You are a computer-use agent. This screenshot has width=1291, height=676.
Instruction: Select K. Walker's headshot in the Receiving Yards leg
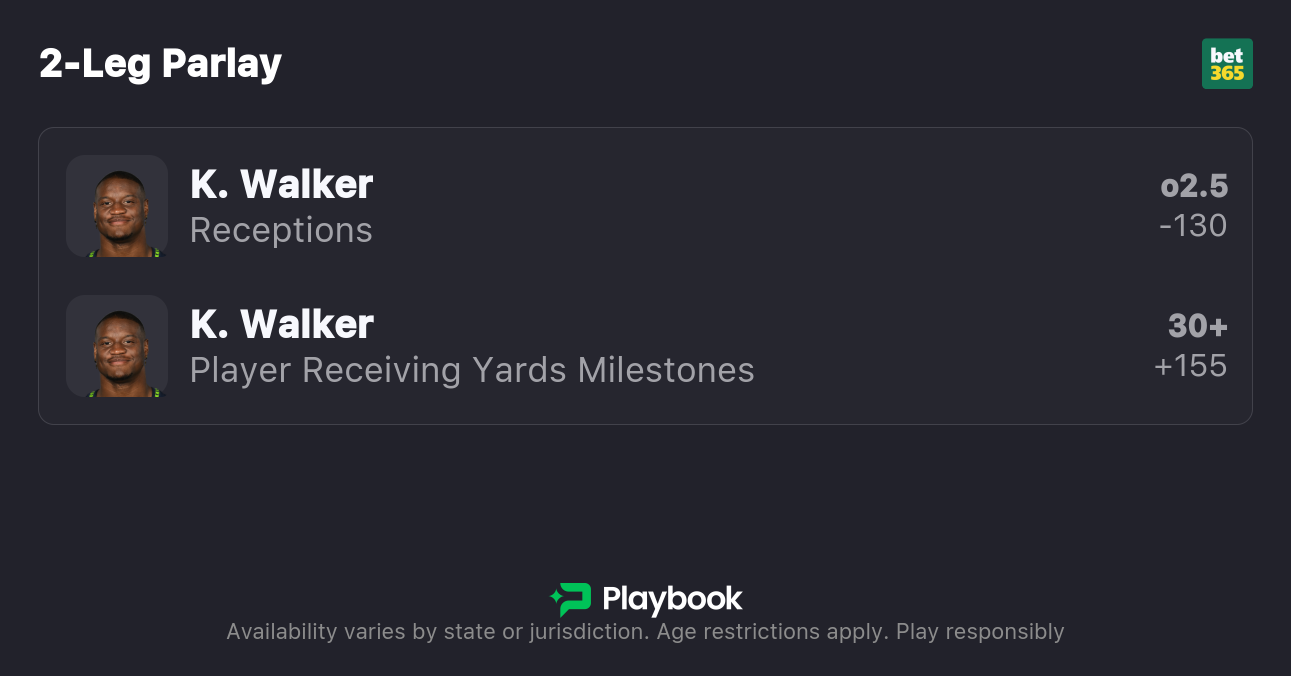[117, 346]
